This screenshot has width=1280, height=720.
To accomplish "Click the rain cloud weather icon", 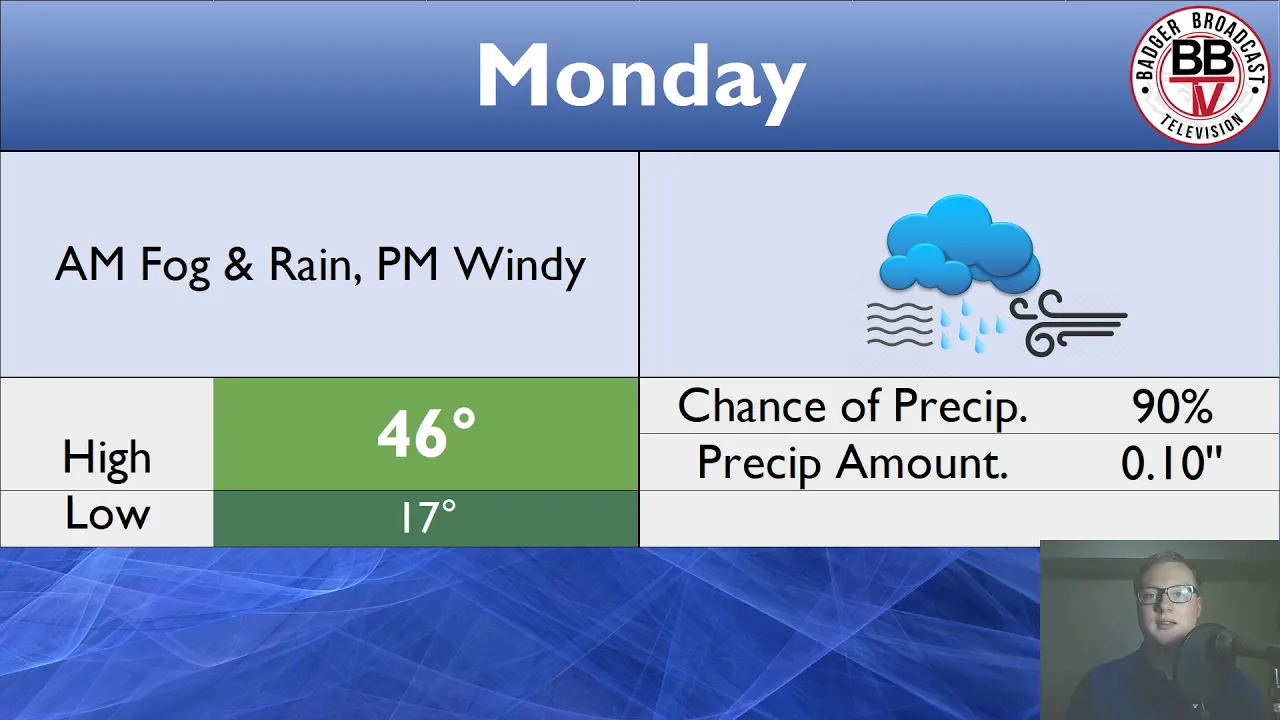I will pyautogui.click(x=997, y=274).
